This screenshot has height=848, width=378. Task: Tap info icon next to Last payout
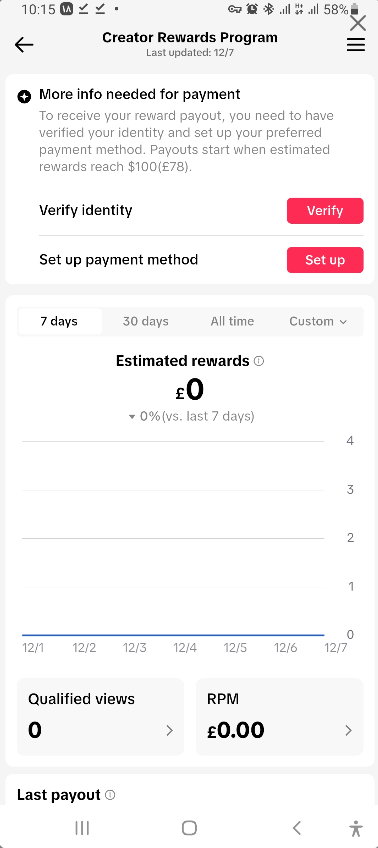[110, 794]
